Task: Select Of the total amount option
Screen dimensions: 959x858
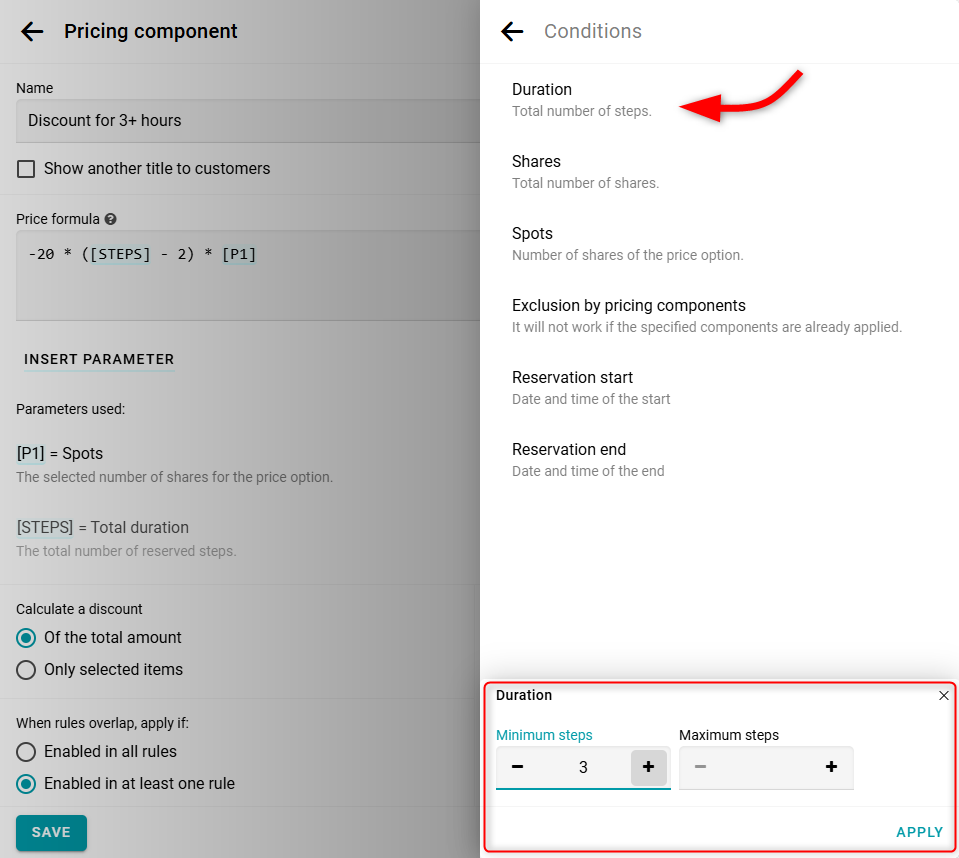Action: tap(26, 638)
